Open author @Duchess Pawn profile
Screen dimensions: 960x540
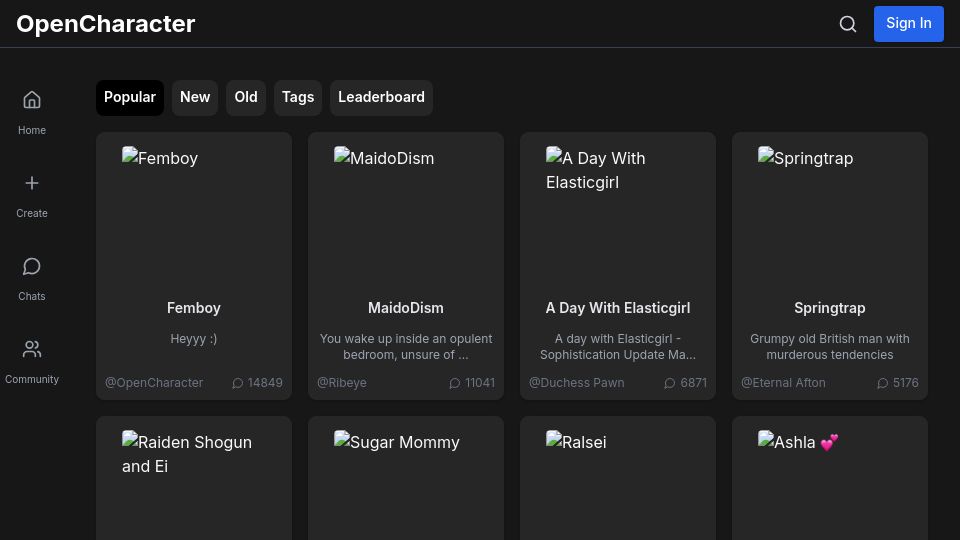click(x=577, y=383)
